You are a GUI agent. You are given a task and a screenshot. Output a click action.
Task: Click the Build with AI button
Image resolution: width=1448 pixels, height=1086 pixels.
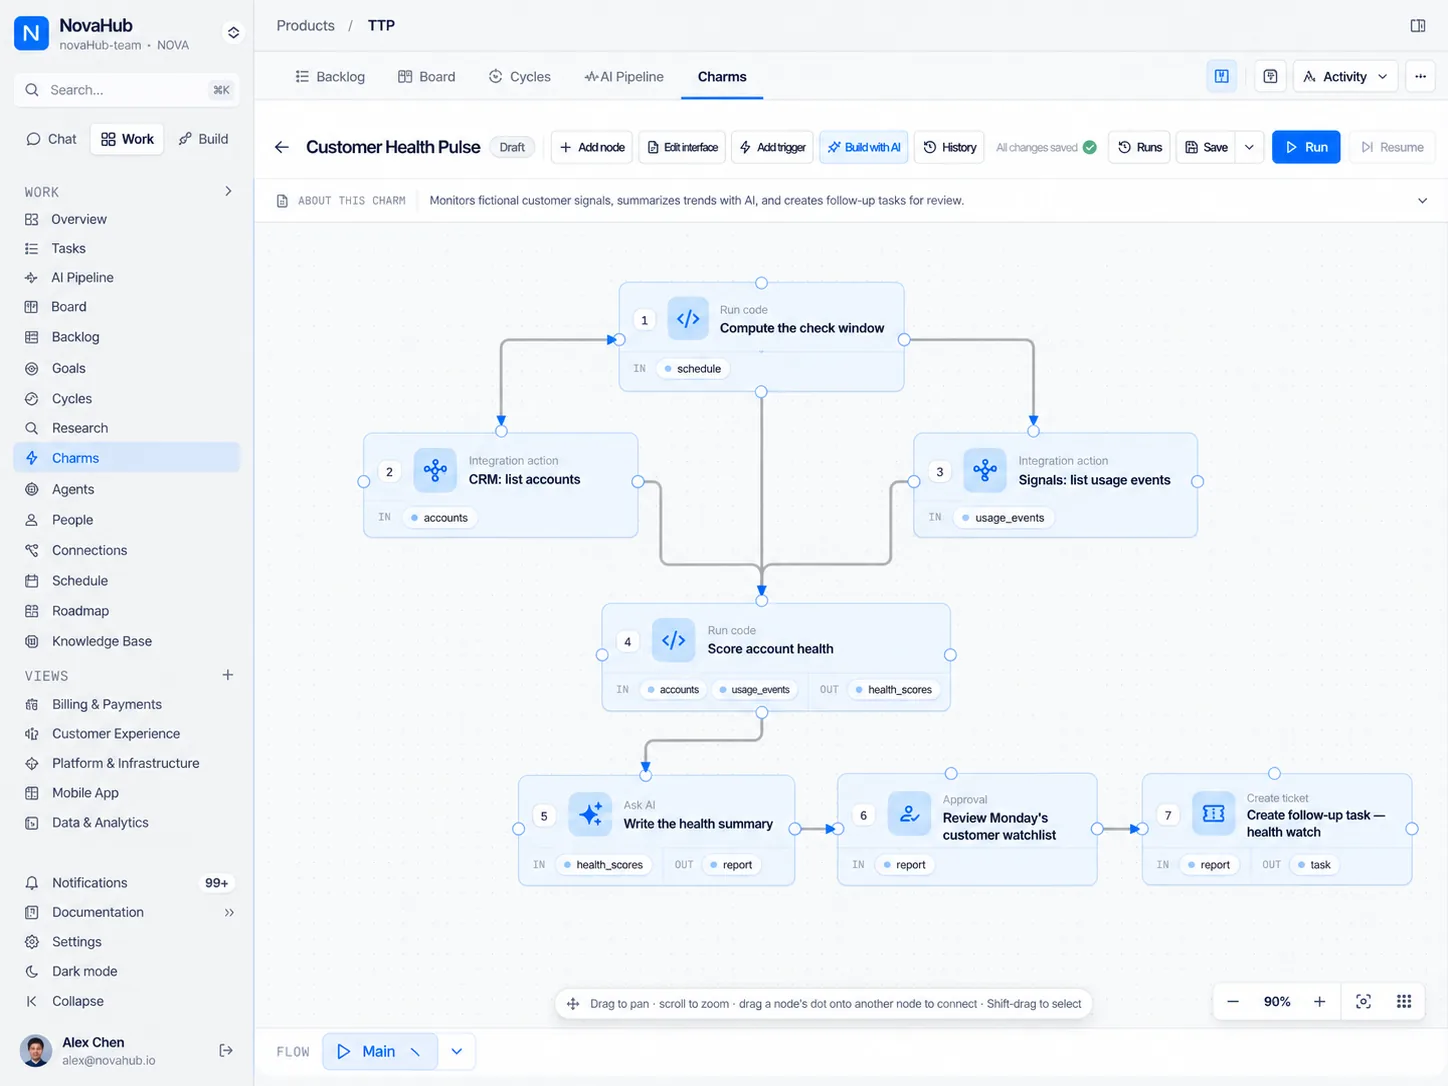(865, 147)
